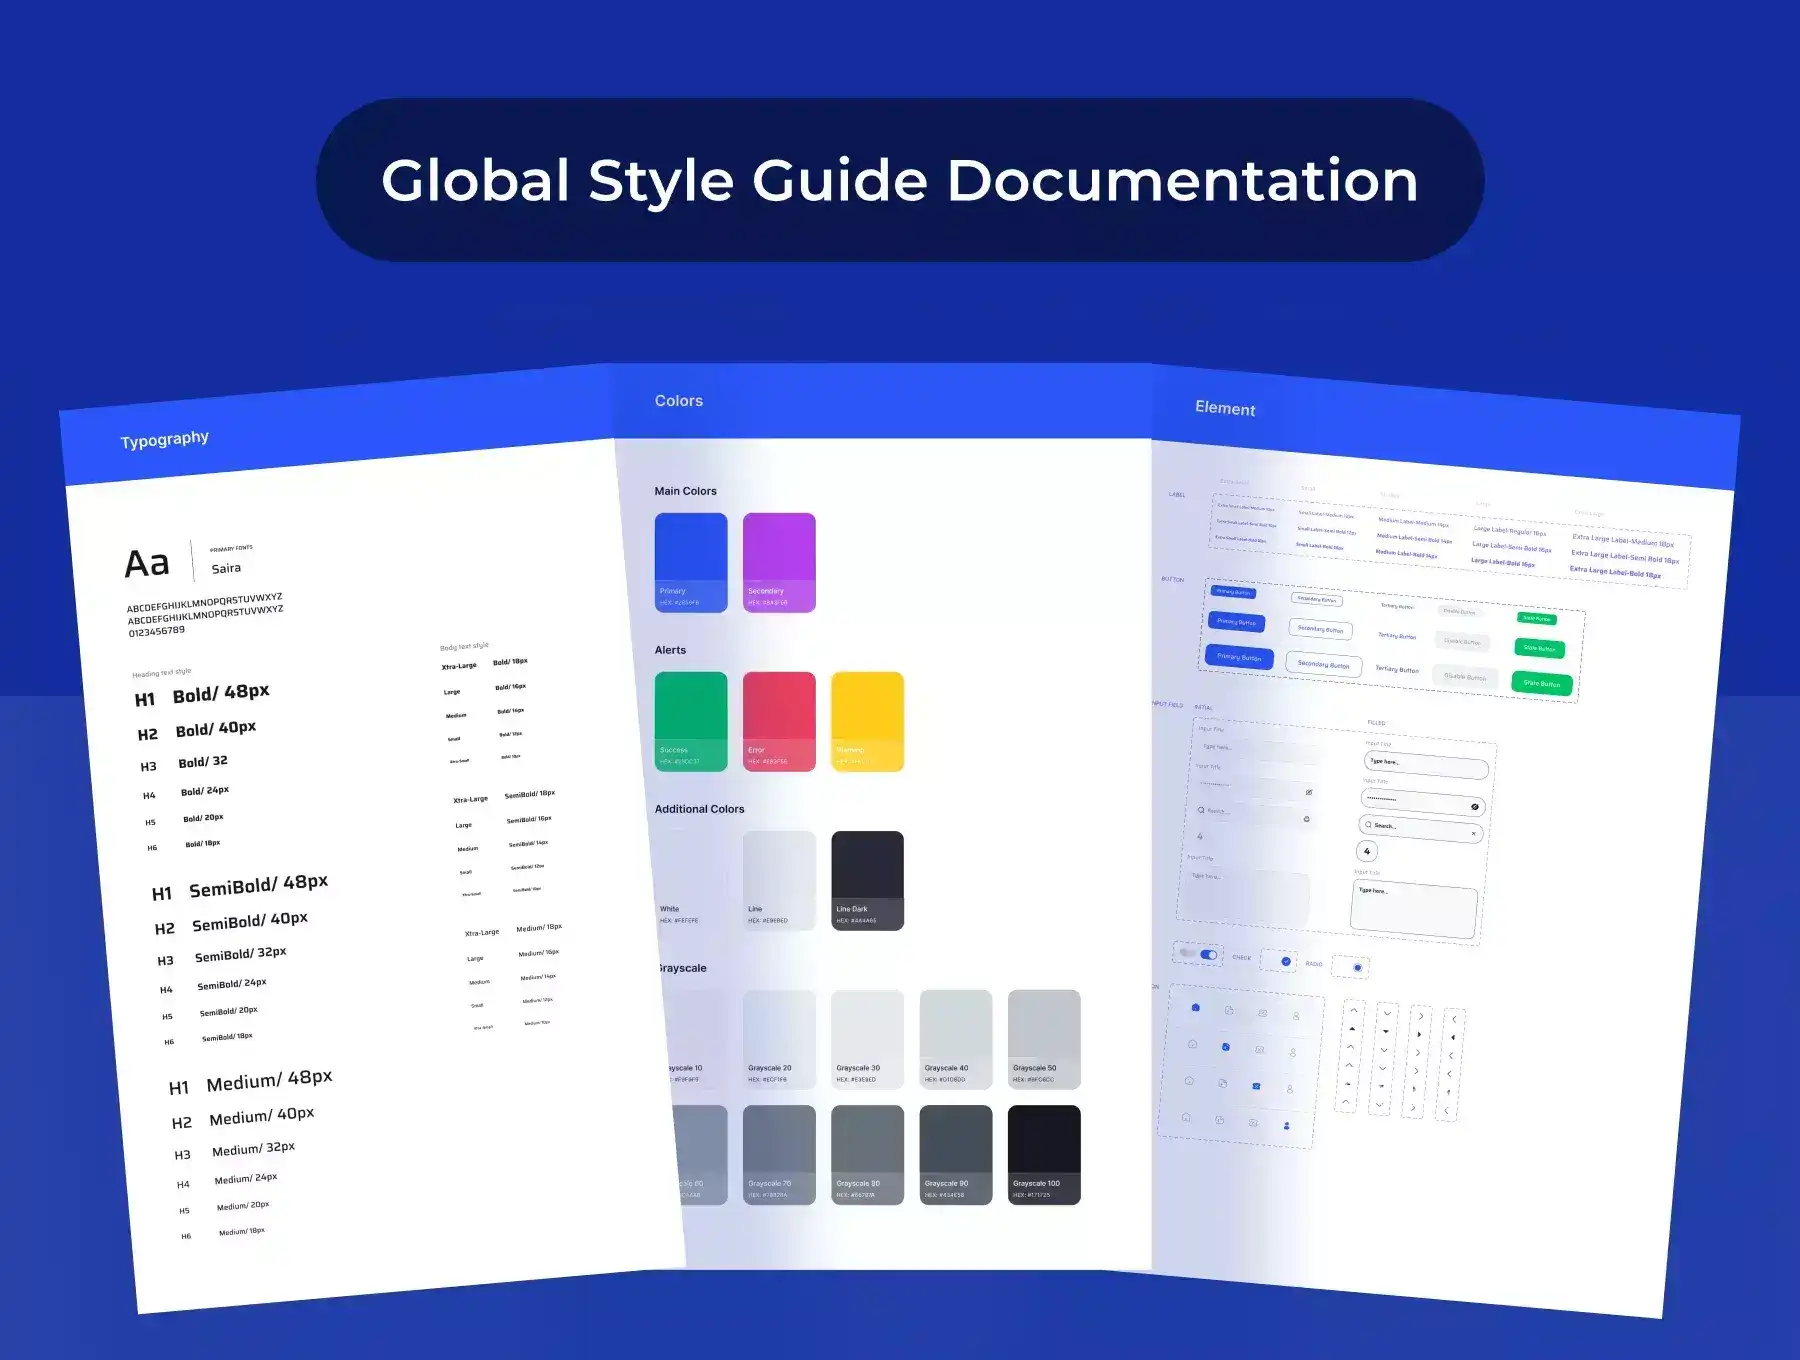The image size is (1800, 1360).
Task: Click the X icon in filled Search field
Action: tap(1473, 833)
